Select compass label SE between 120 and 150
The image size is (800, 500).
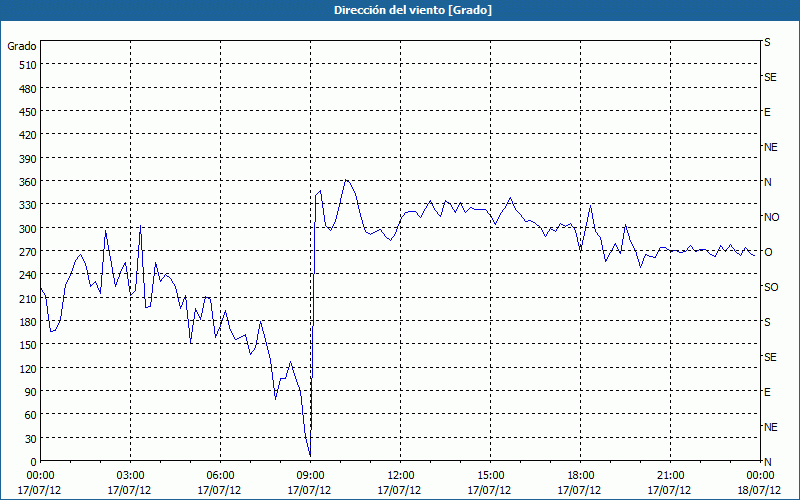click(x=770, y=357)
